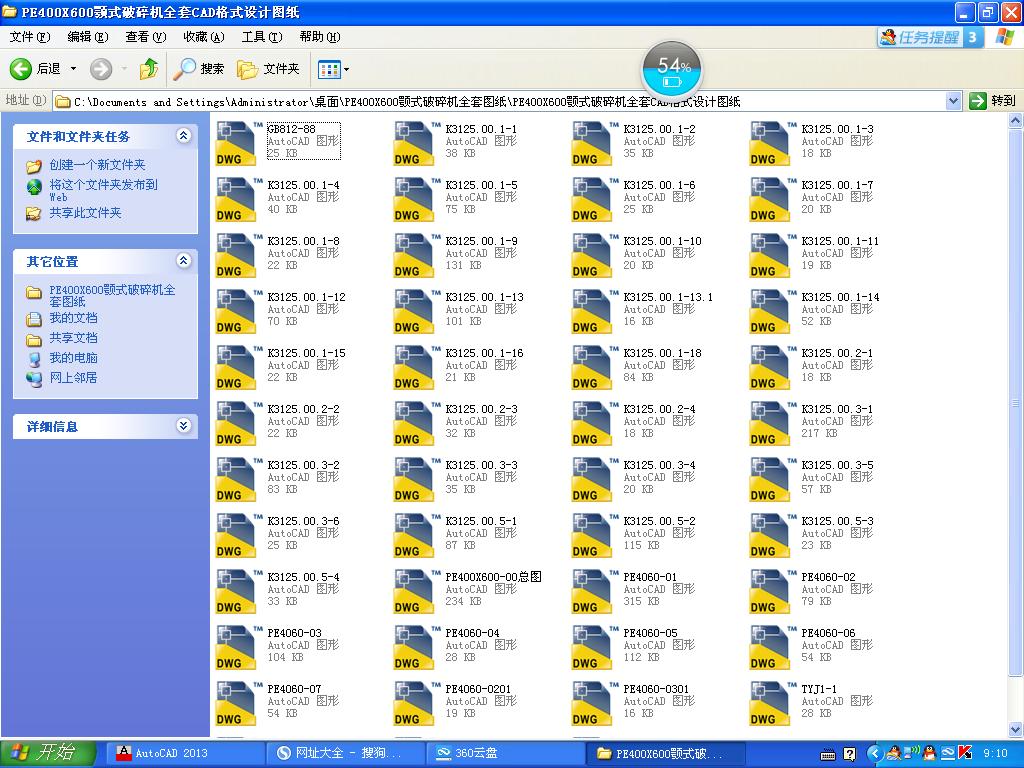Click the 任务提醒 notification badge

(930, 37)
